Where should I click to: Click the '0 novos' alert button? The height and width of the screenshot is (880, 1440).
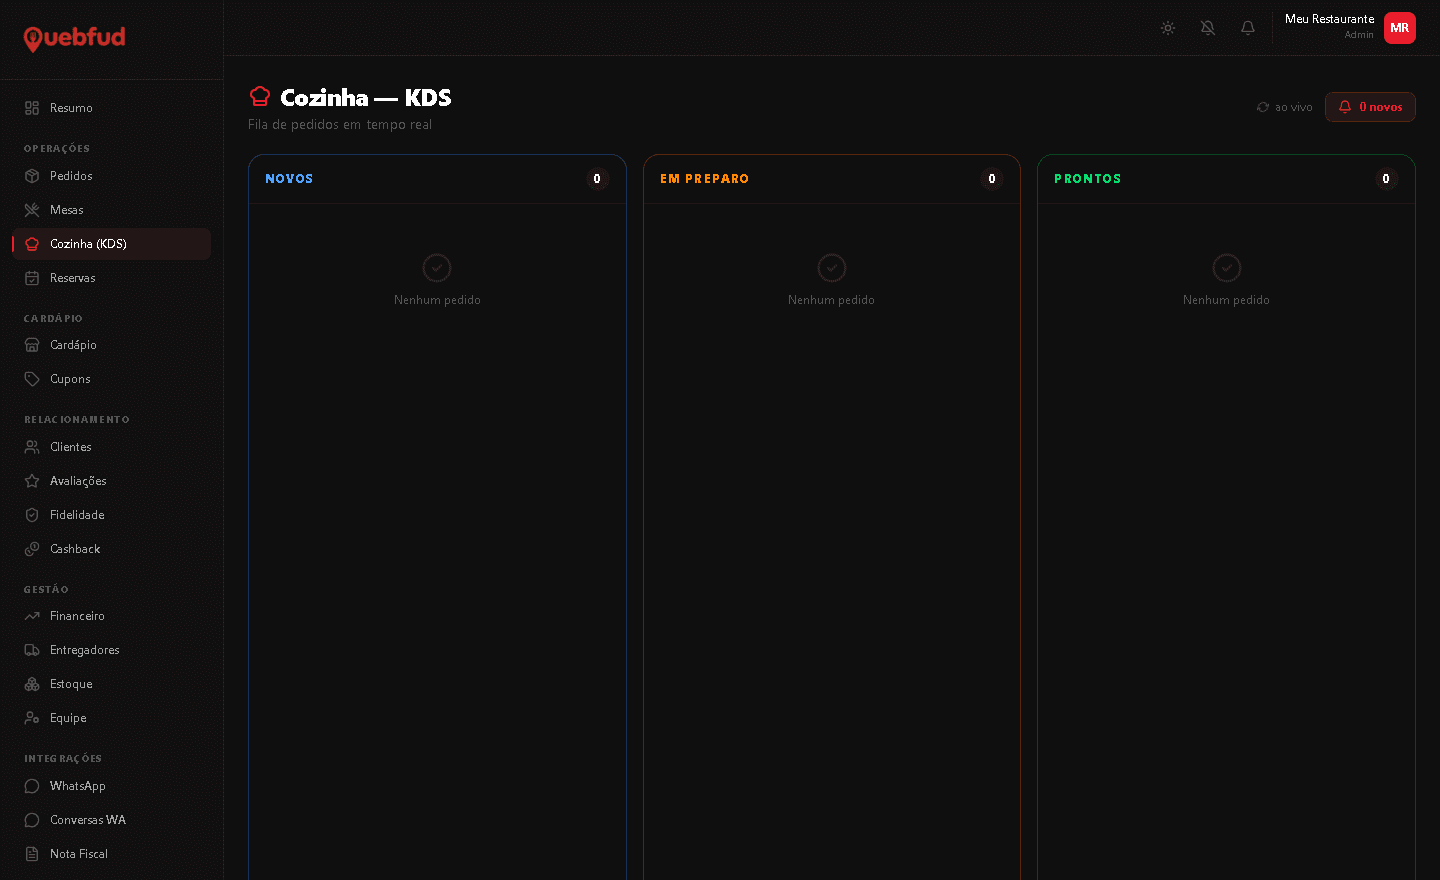1370,107
